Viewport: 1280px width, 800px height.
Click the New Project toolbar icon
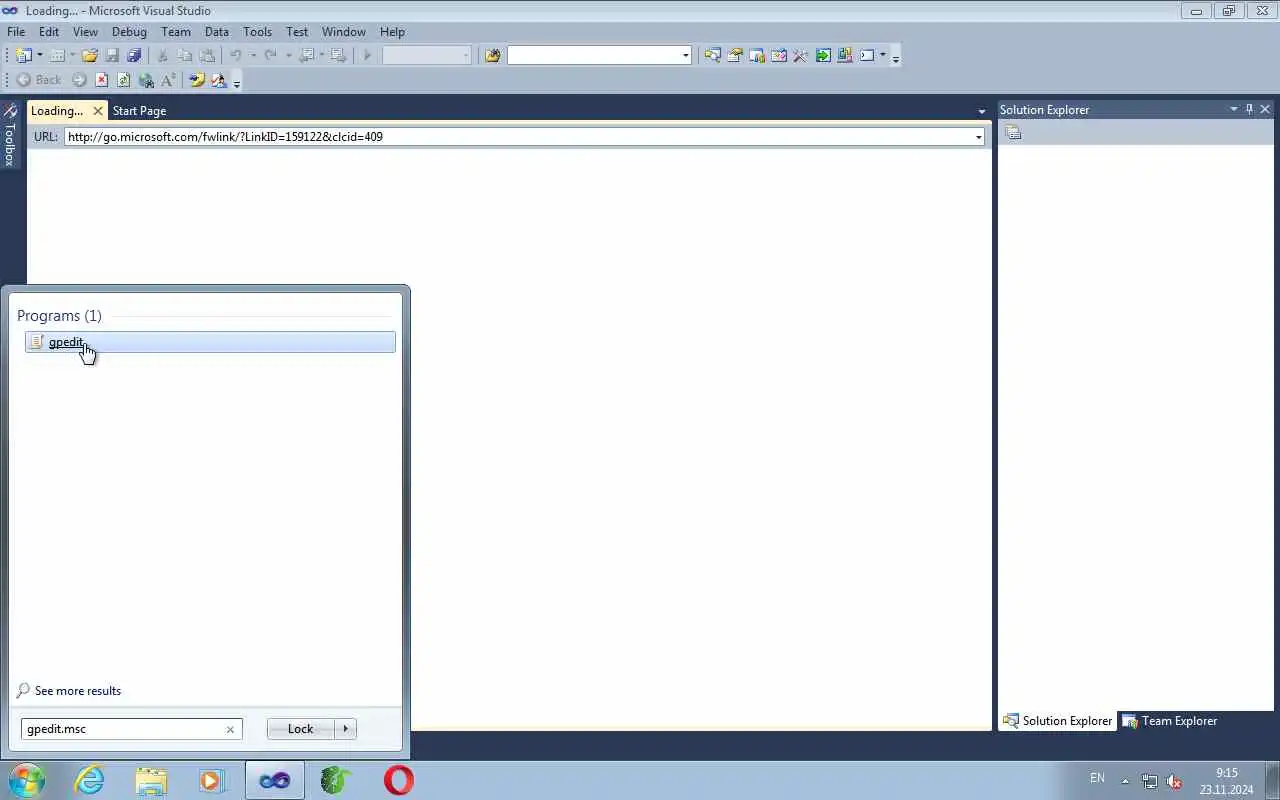click(x=23, y=56)
